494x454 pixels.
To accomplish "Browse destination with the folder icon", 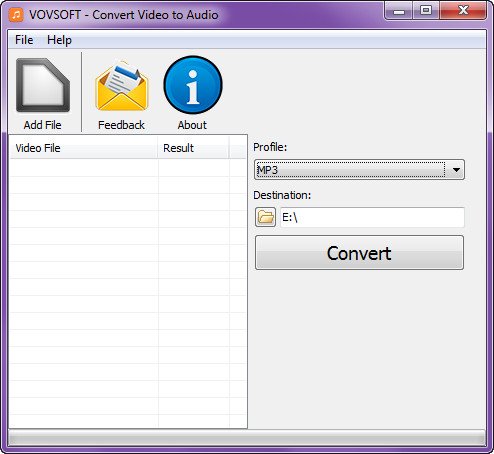I will tap(265, 217).
